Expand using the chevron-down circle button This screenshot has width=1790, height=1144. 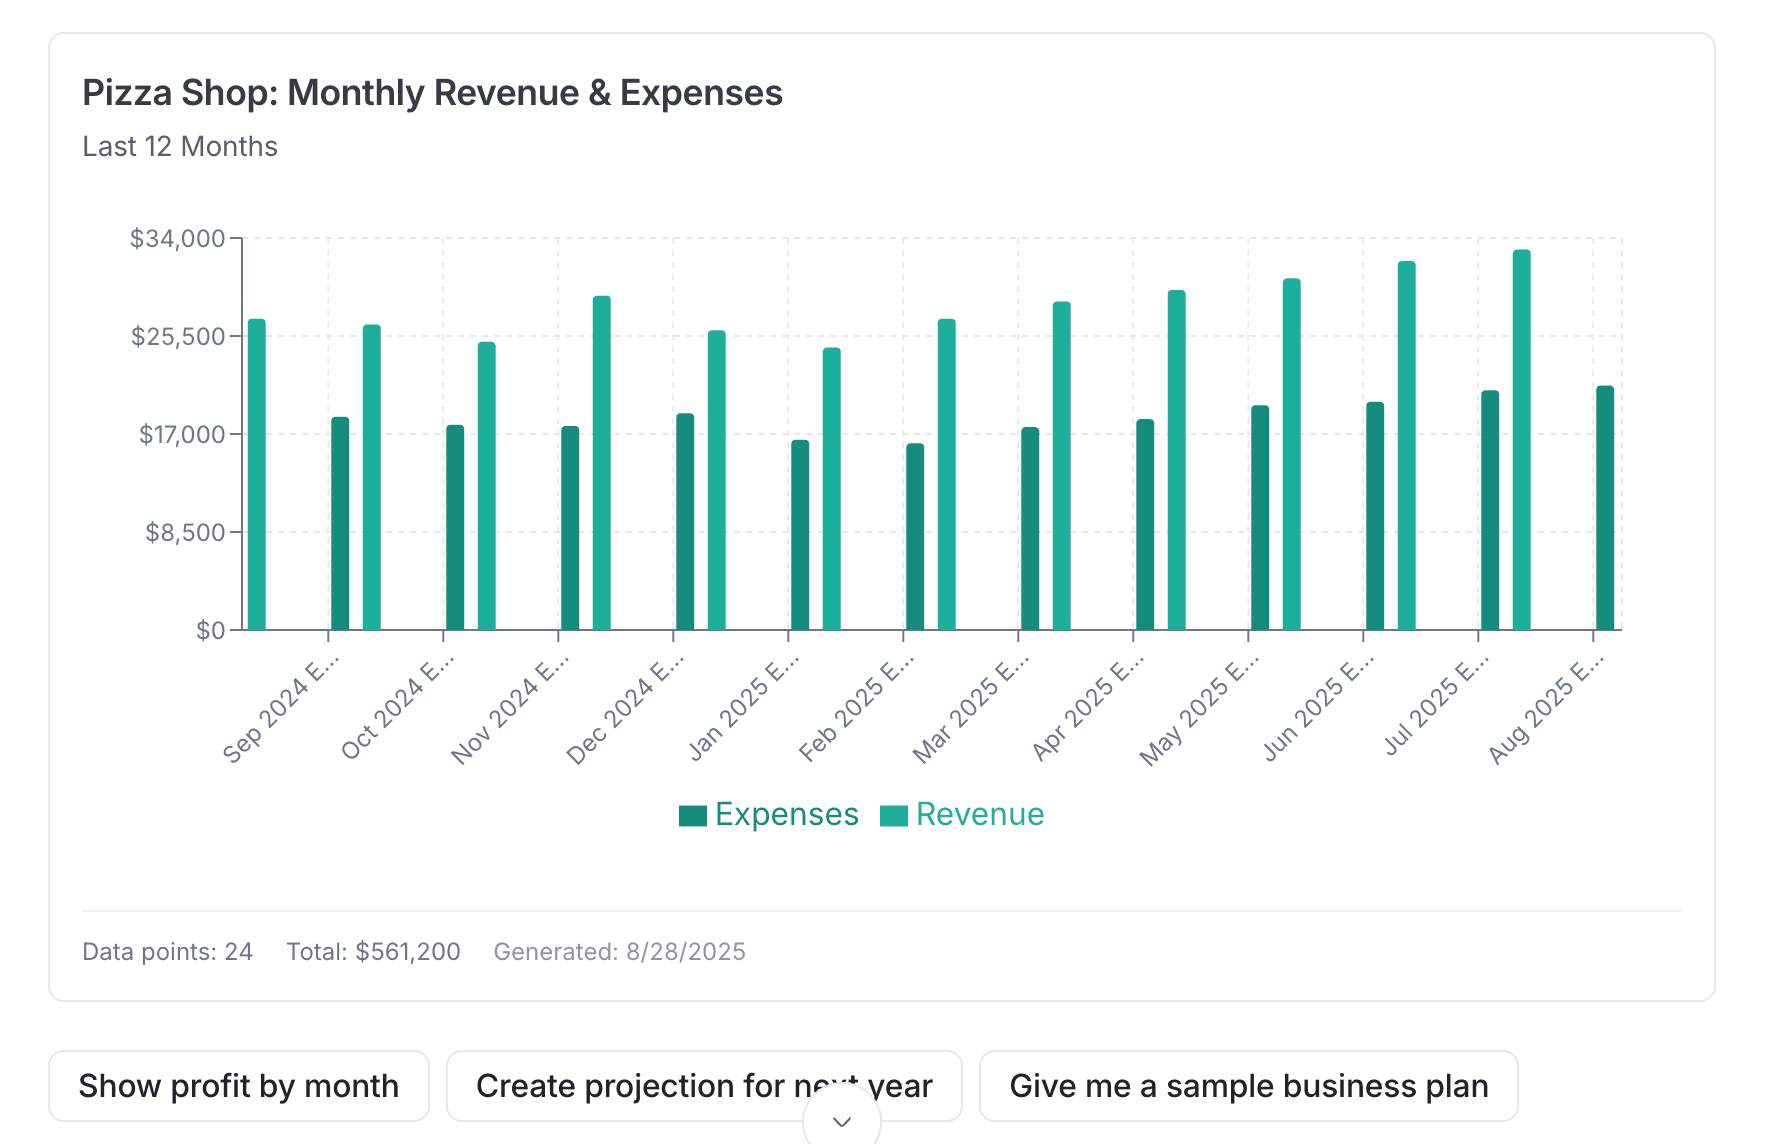point(842,1120)
